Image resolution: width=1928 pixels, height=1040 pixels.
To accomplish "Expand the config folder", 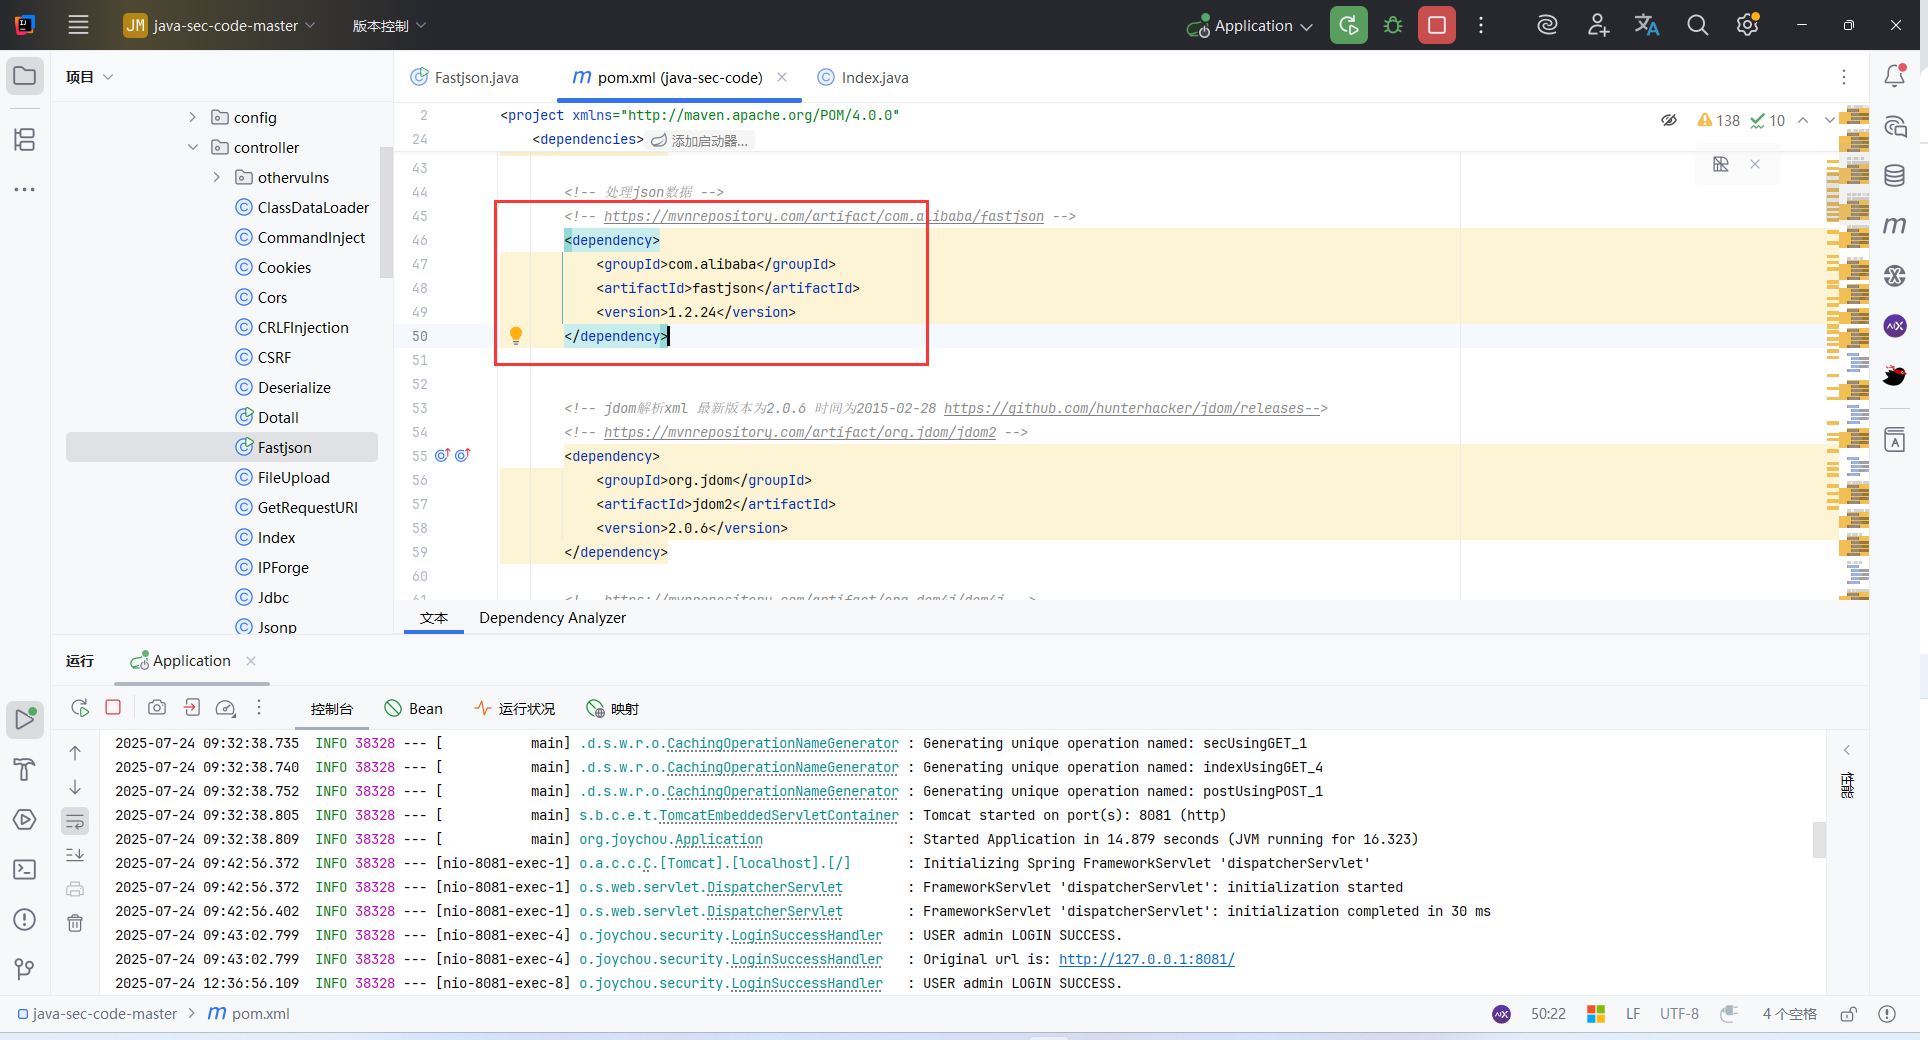I will click(193, 117).
